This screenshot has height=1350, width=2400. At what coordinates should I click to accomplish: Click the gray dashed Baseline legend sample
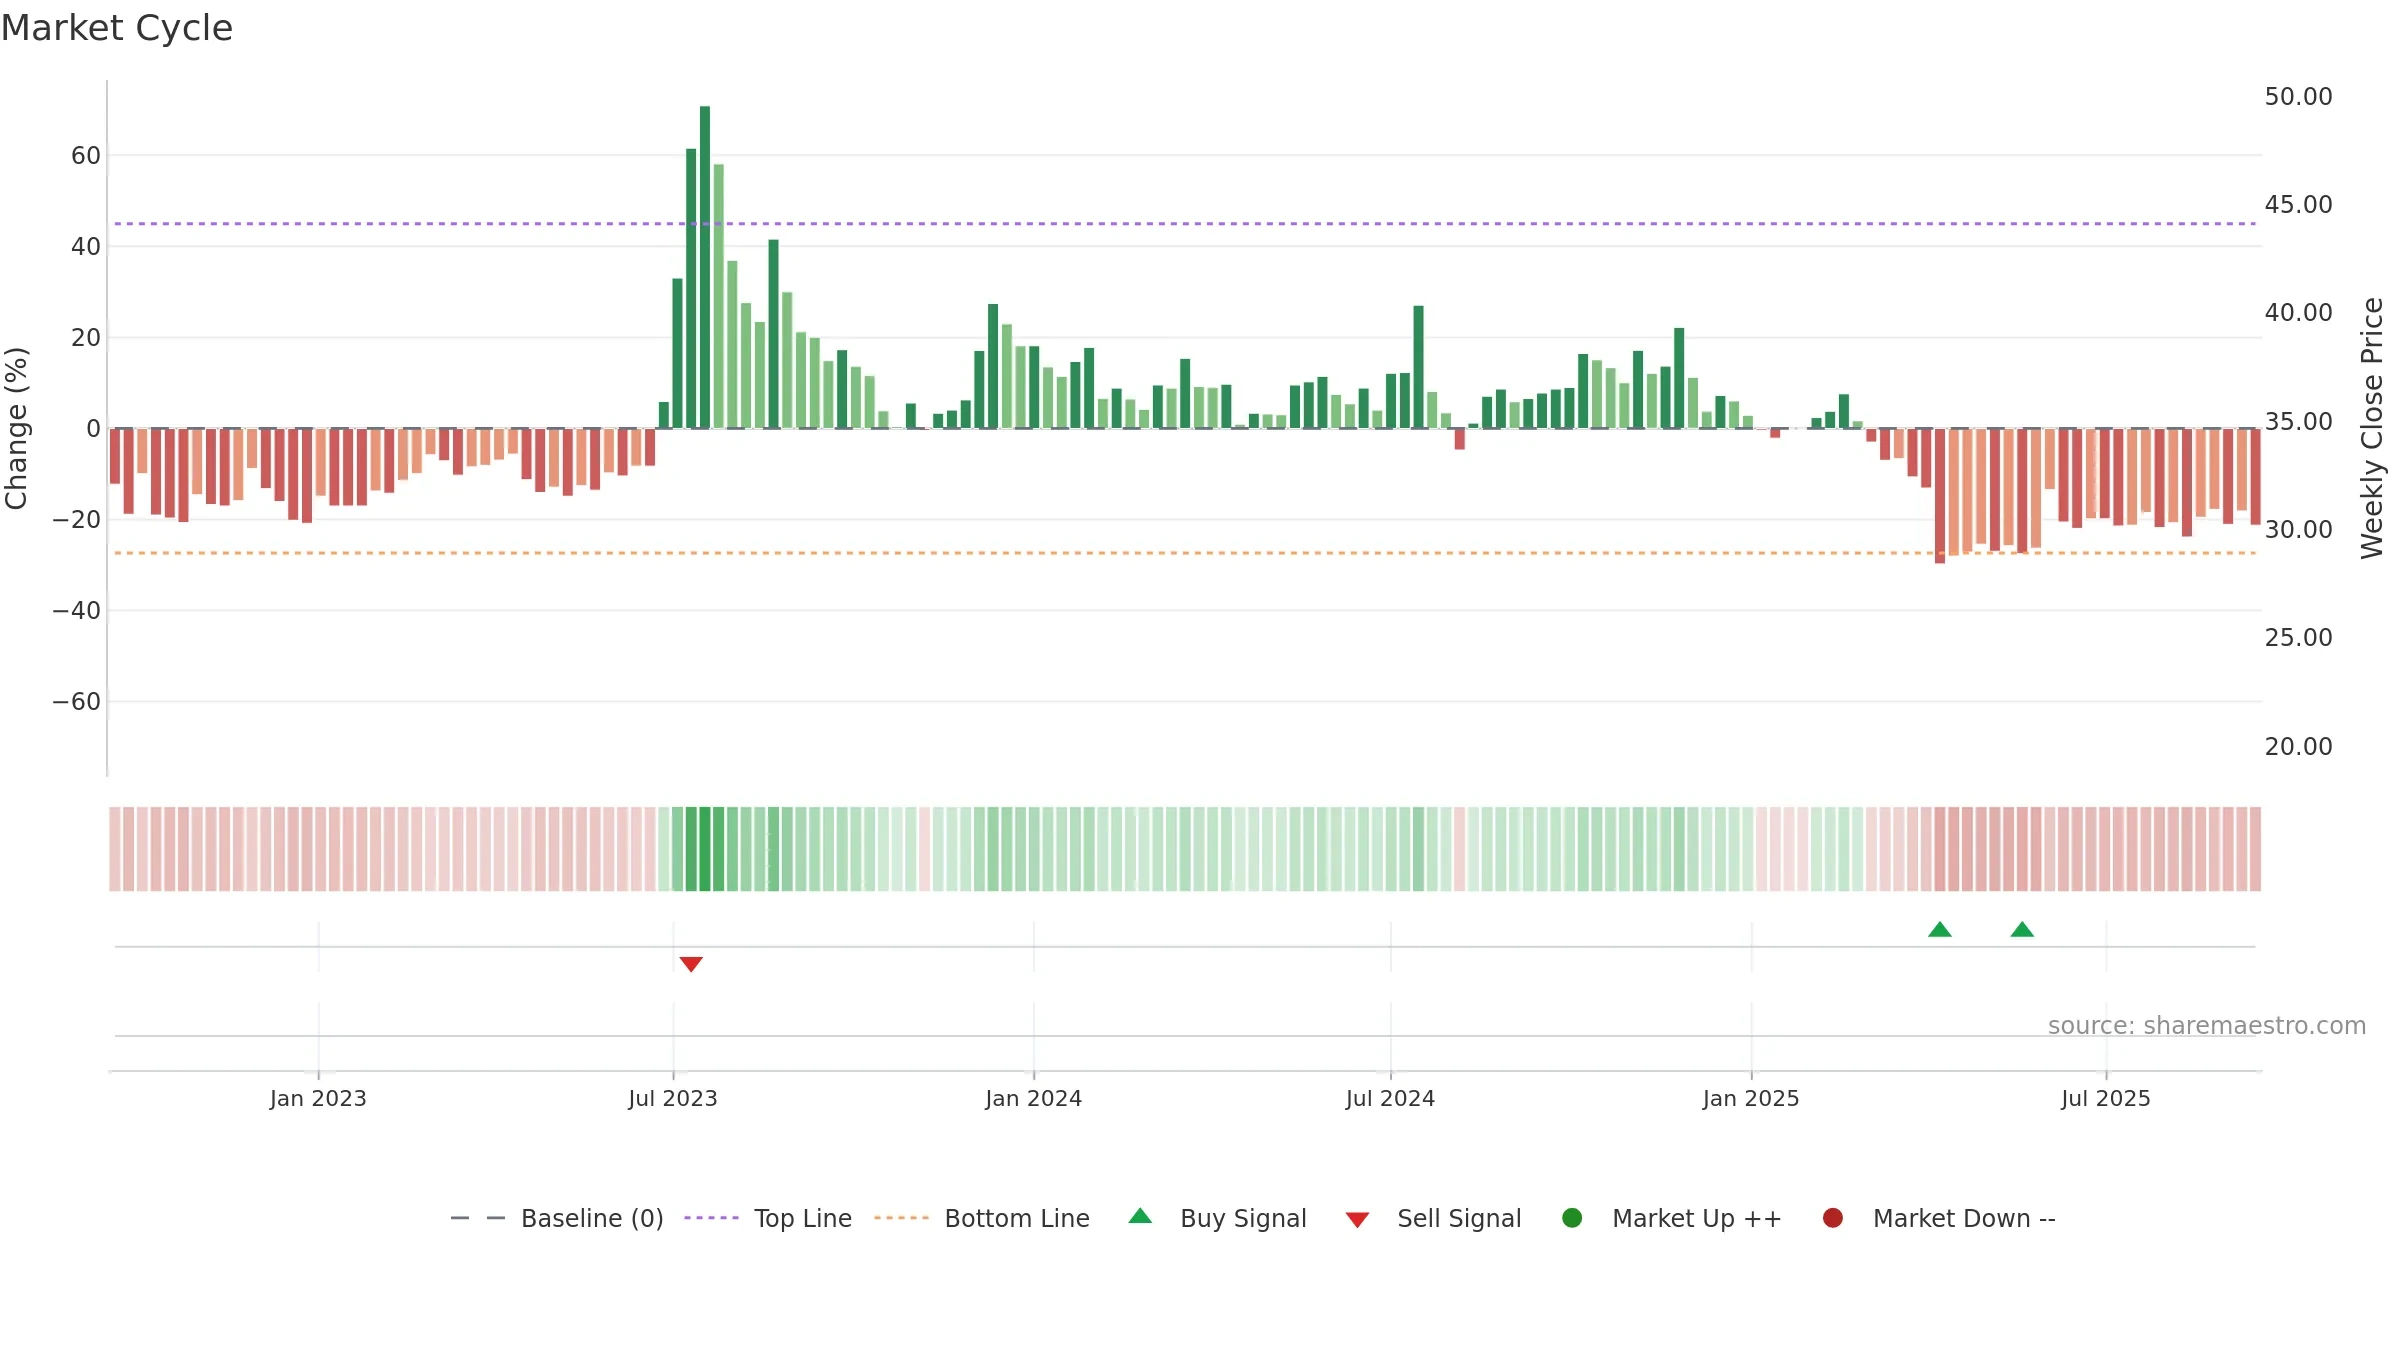tap(478, 1218)
